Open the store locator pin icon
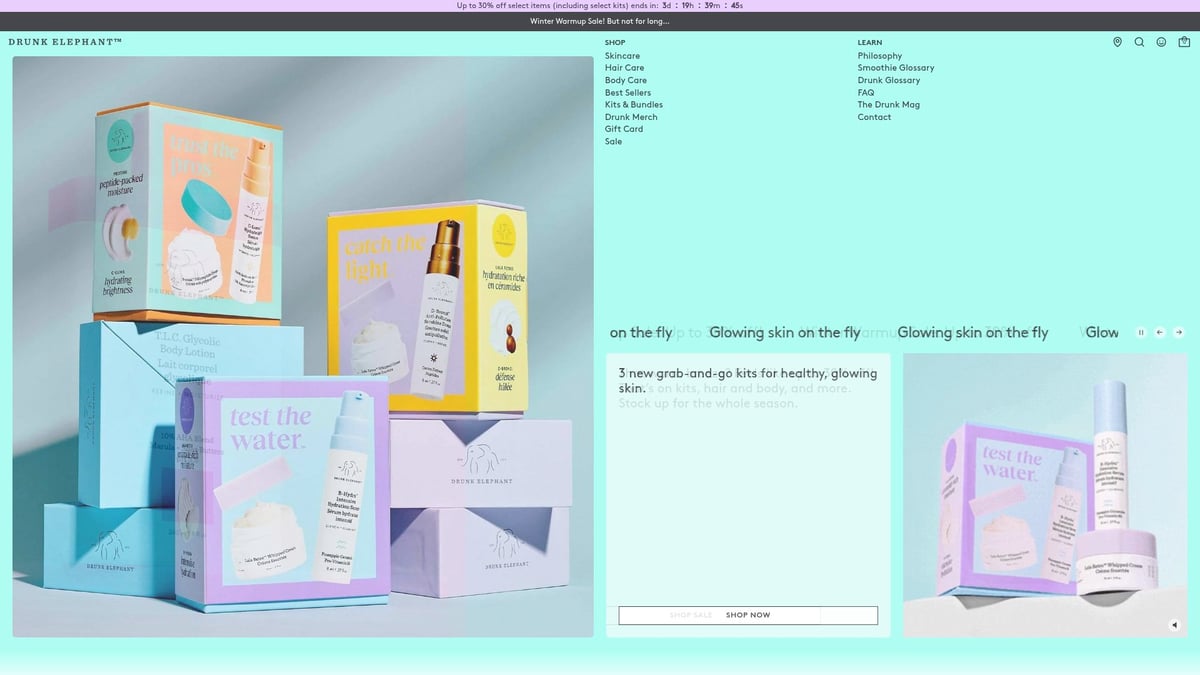Viewport: 1200px width, 675px height. (x=1117, y=42)
